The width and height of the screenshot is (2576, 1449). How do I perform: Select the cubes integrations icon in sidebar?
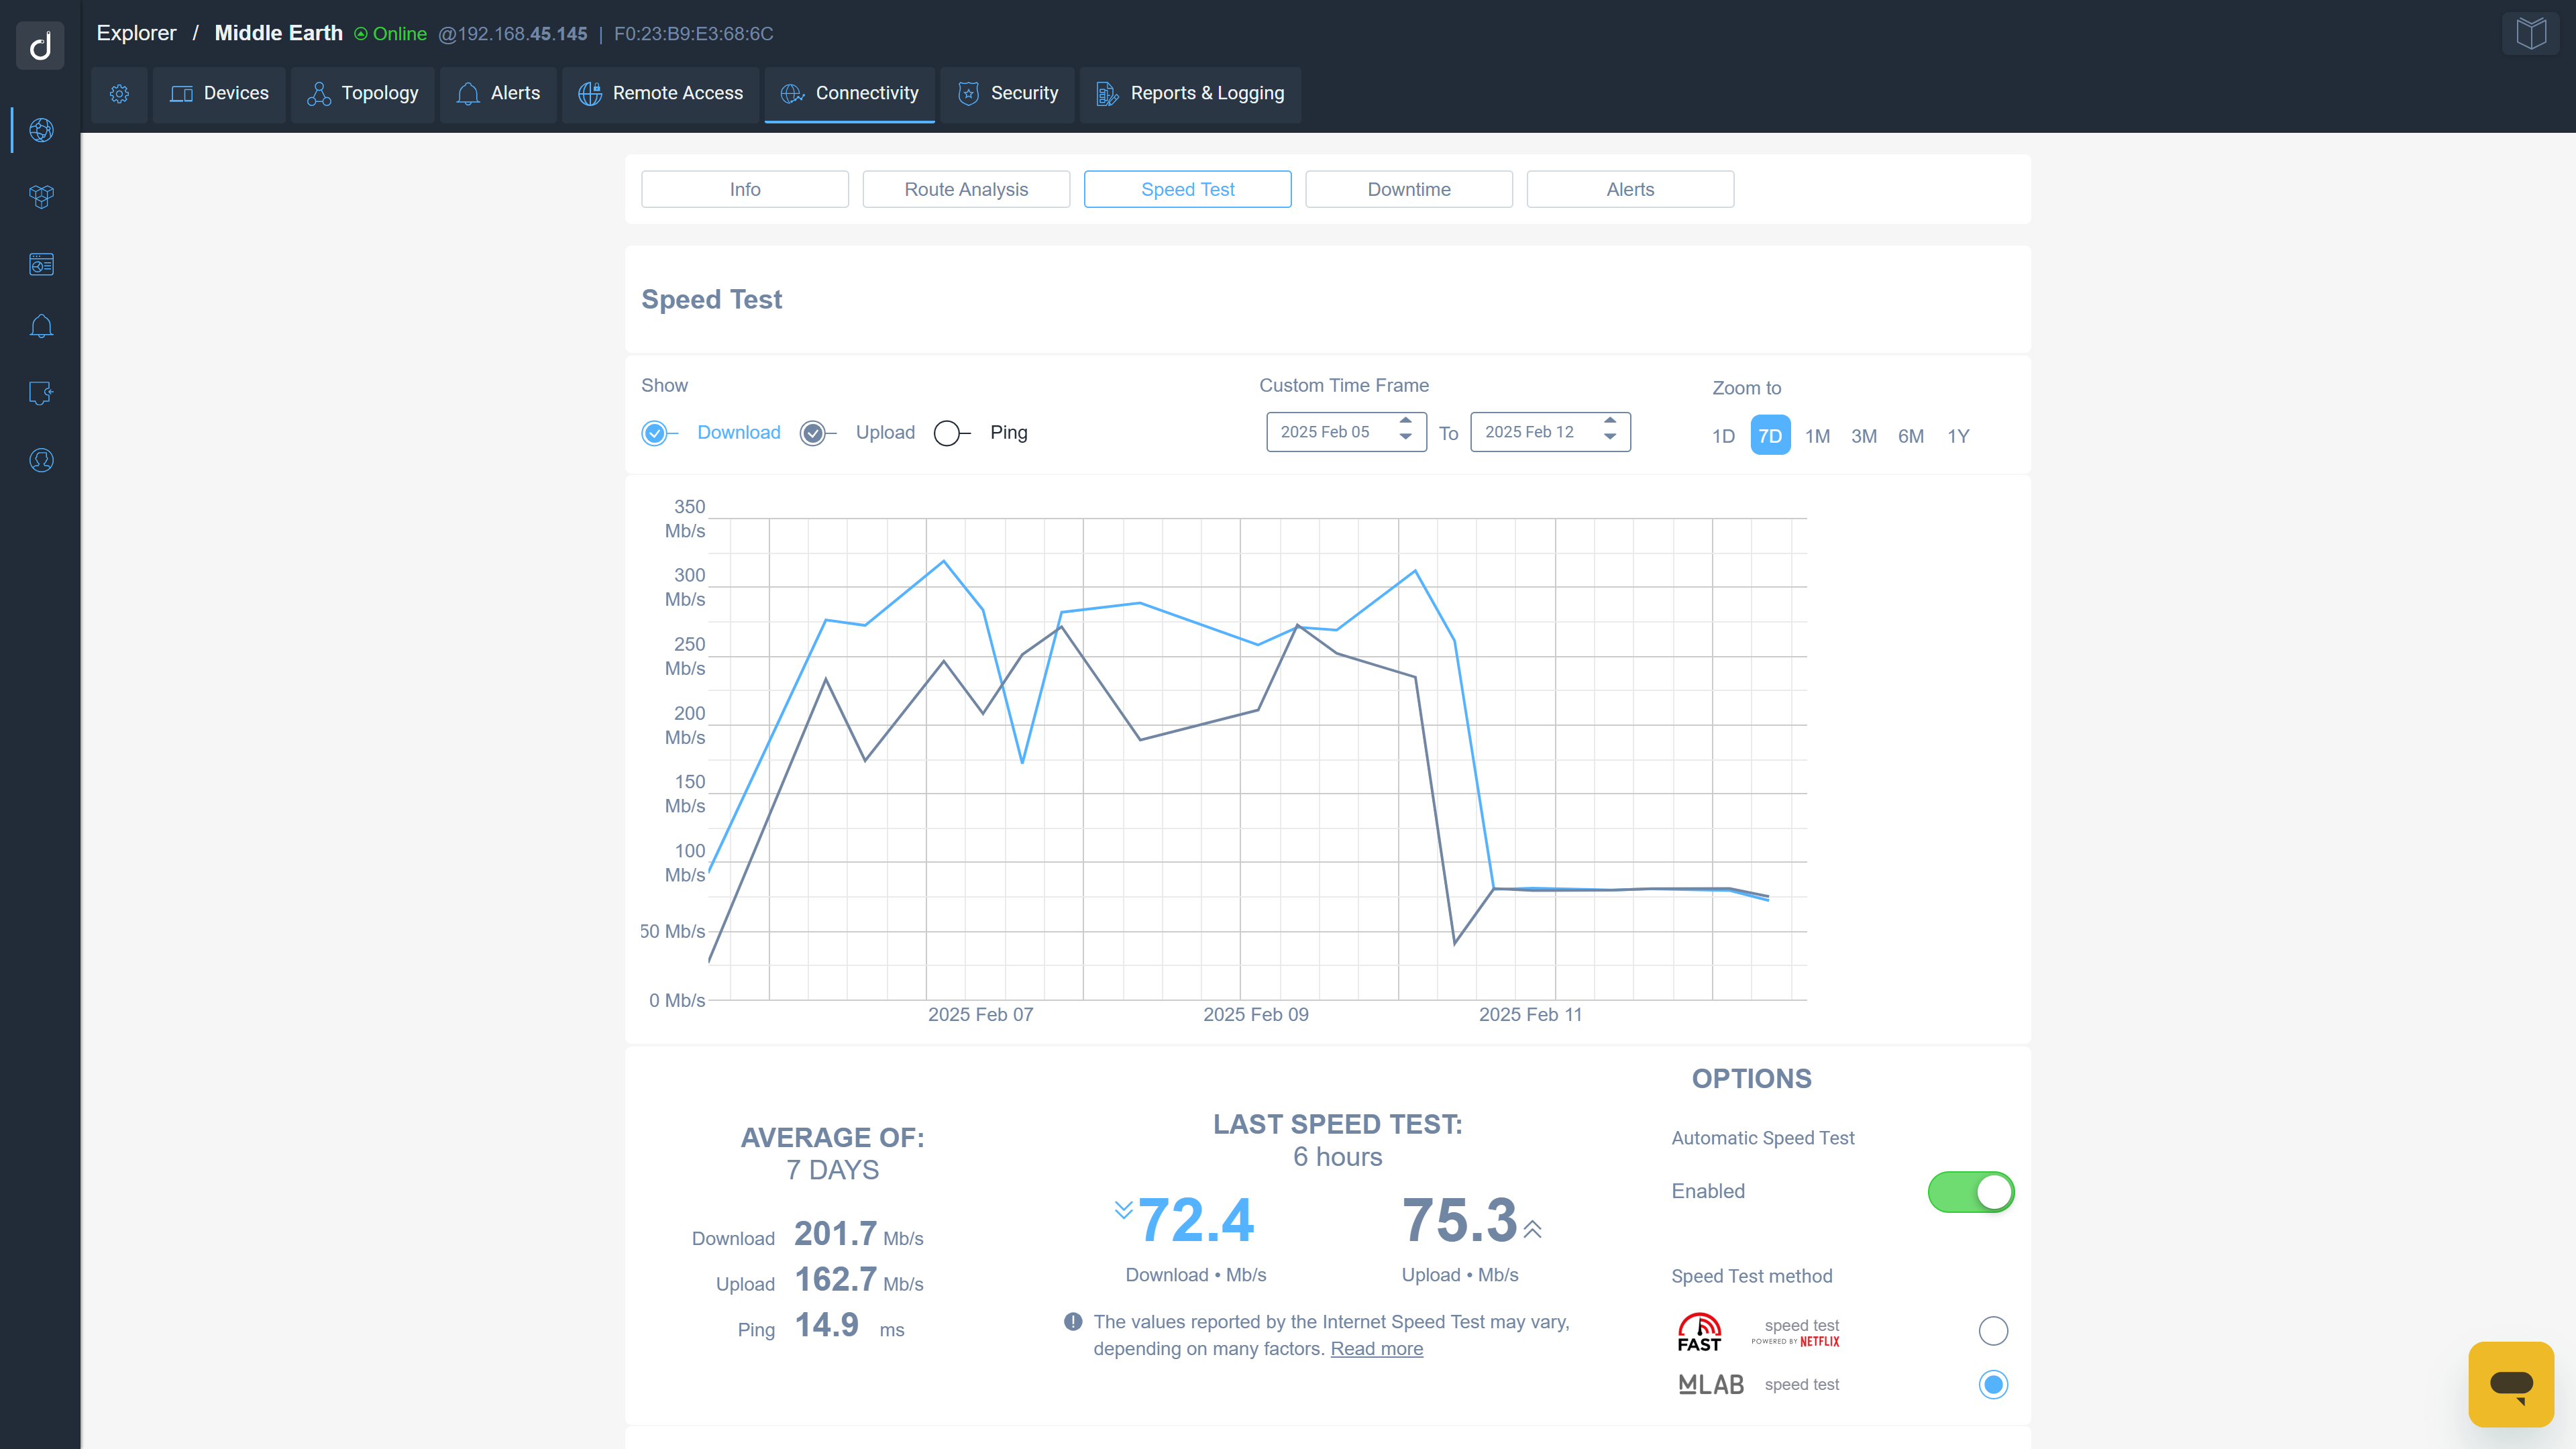click(x=41, y=197)
